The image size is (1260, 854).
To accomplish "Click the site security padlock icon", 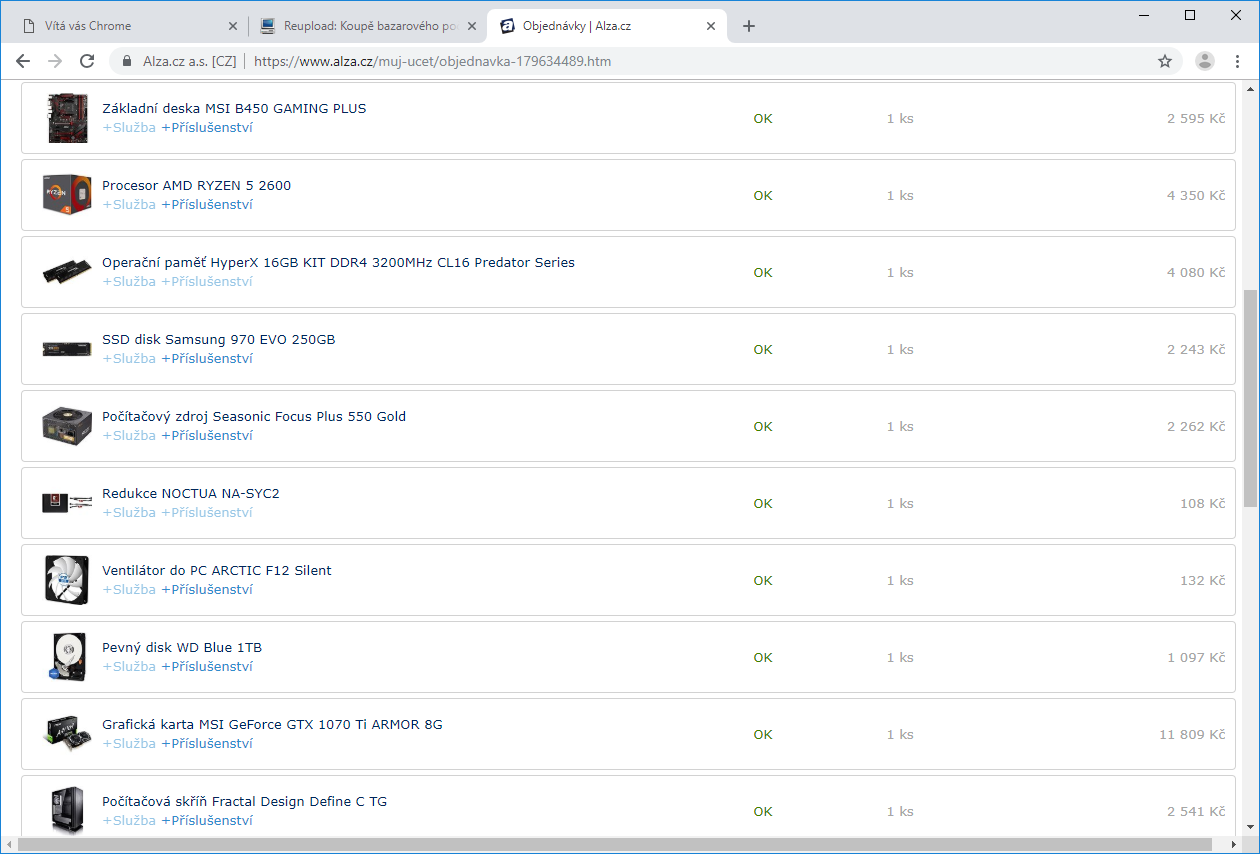I will pos(126,61).
